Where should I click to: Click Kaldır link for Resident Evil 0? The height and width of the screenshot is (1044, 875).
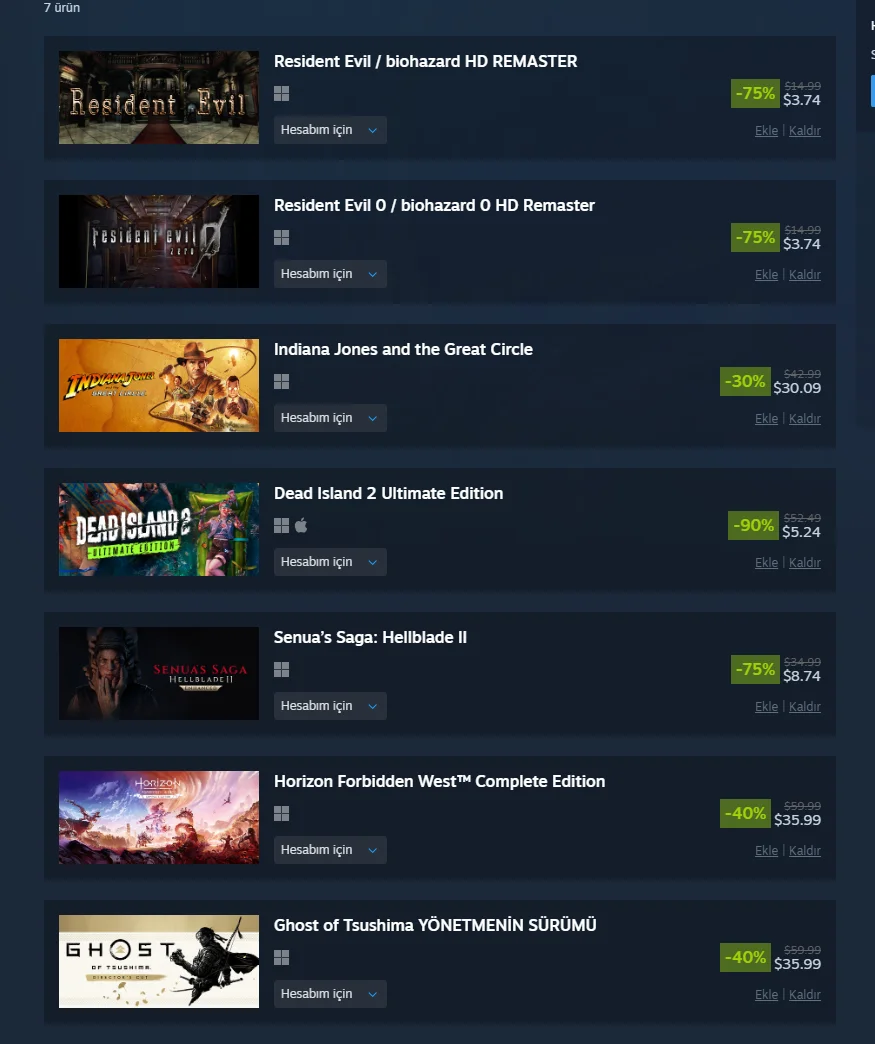pos(804,274)
